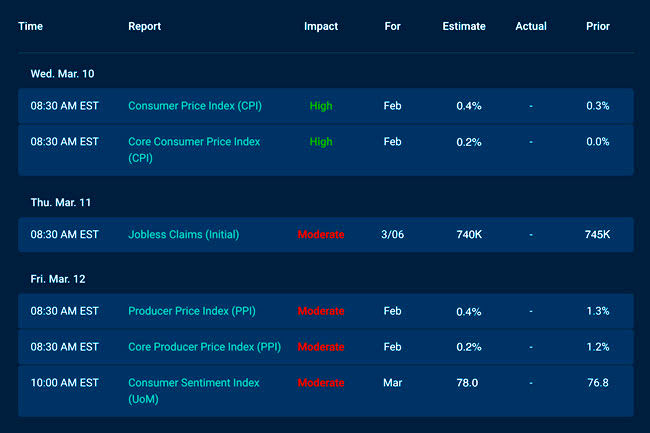Click the Estimate column header
Screen dimensions: 650x433
point(464,26)
